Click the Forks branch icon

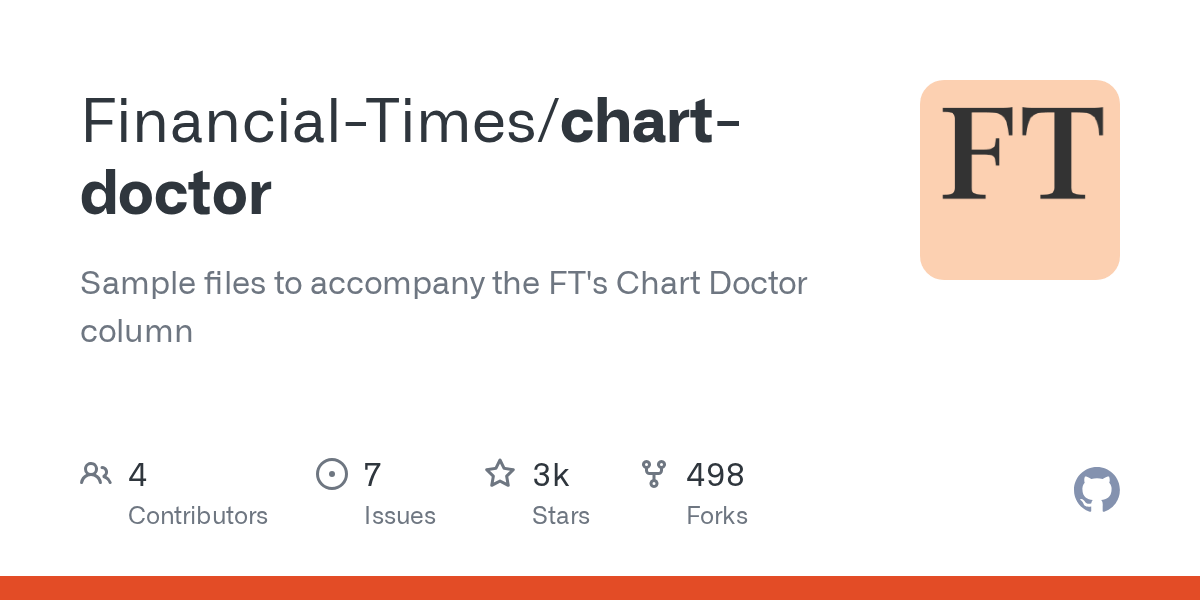(x=653, y=474)
